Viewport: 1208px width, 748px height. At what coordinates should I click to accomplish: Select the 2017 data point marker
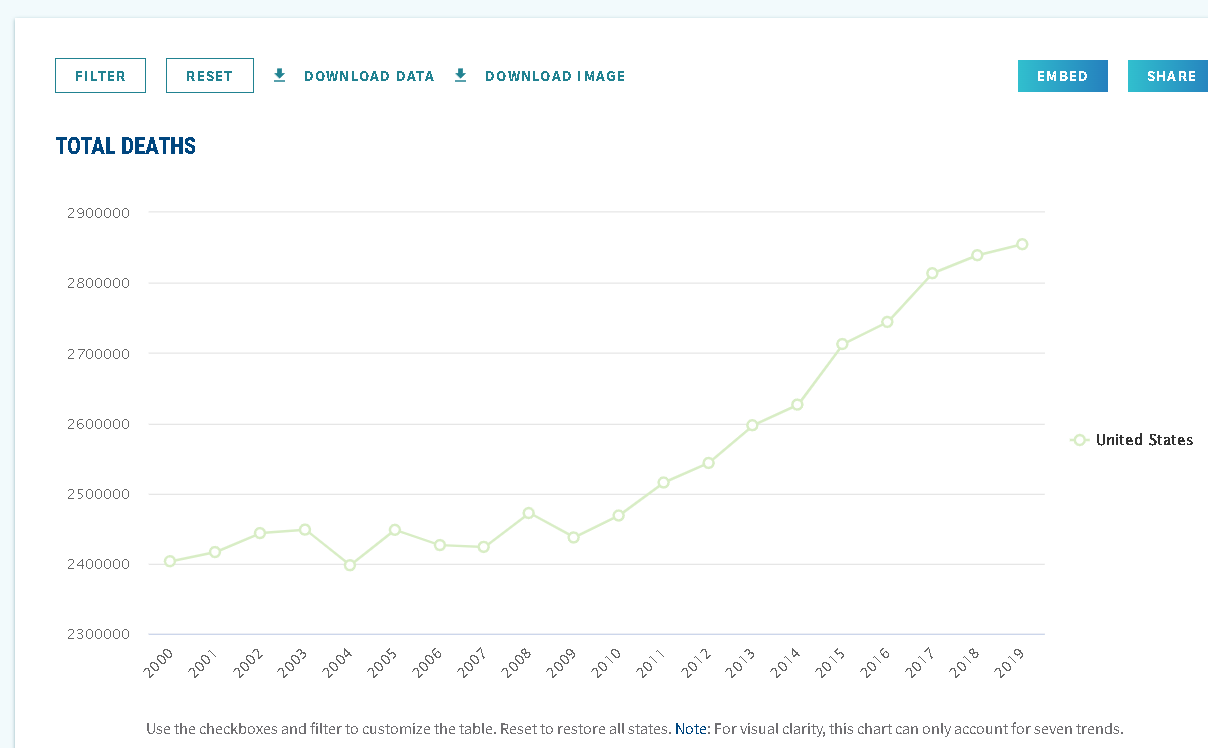coord(932,273)
